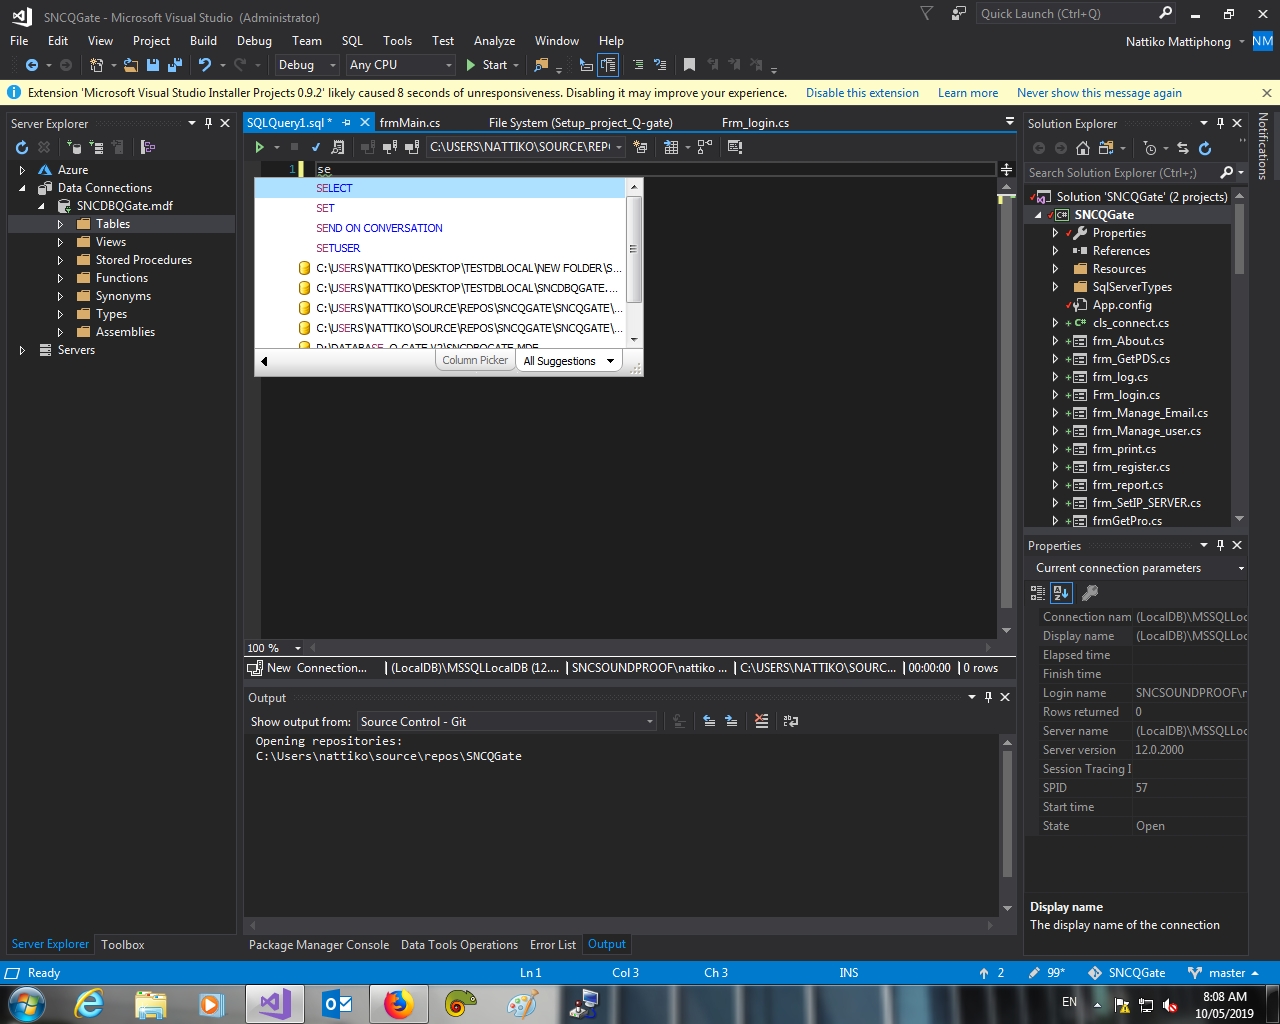Click the Open File folder icon
The width and height of the screenshot is (1280, 1024).
(x=131, y=65)
